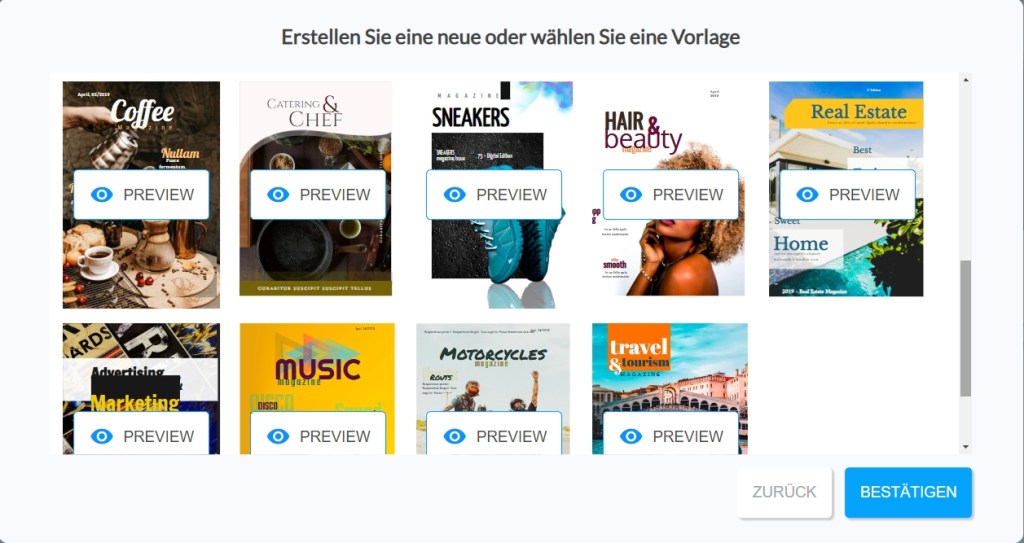Preview the Sneakers magazine template

tap(494, 195)
